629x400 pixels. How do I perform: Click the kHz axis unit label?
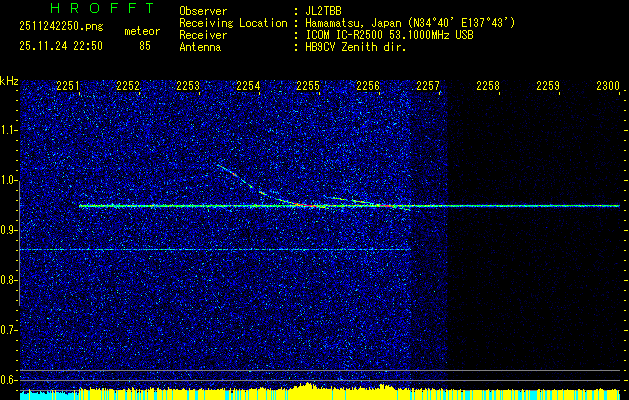9,81
